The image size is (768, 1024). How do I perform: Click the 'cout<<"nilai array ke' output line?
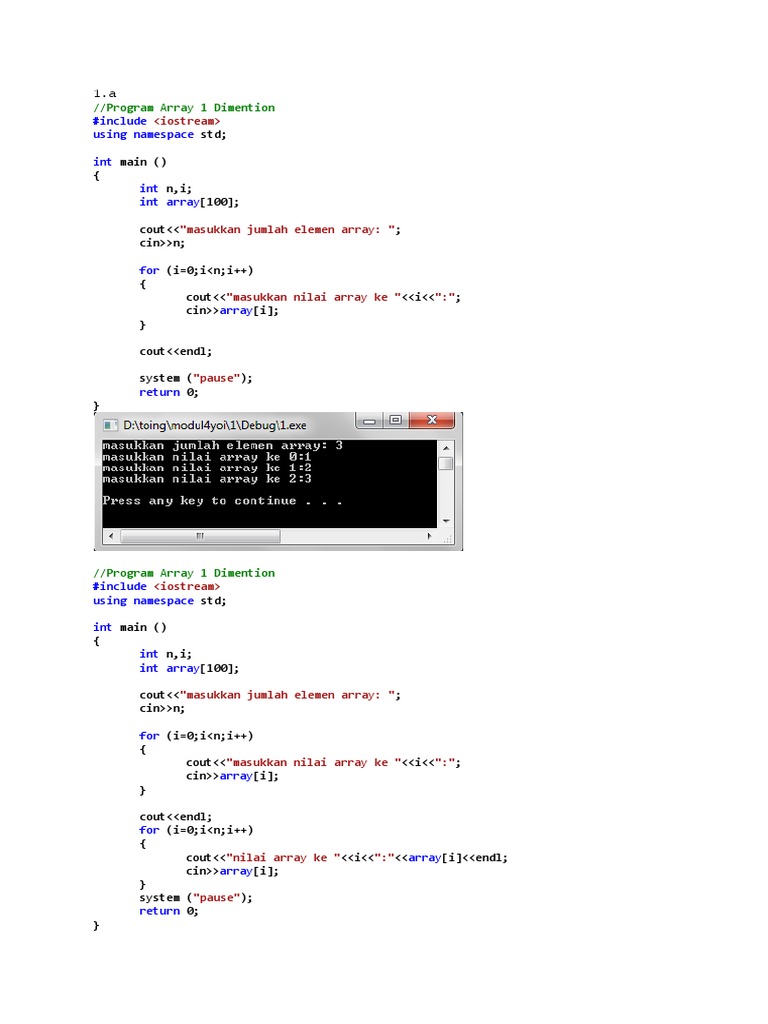[347, 857]
